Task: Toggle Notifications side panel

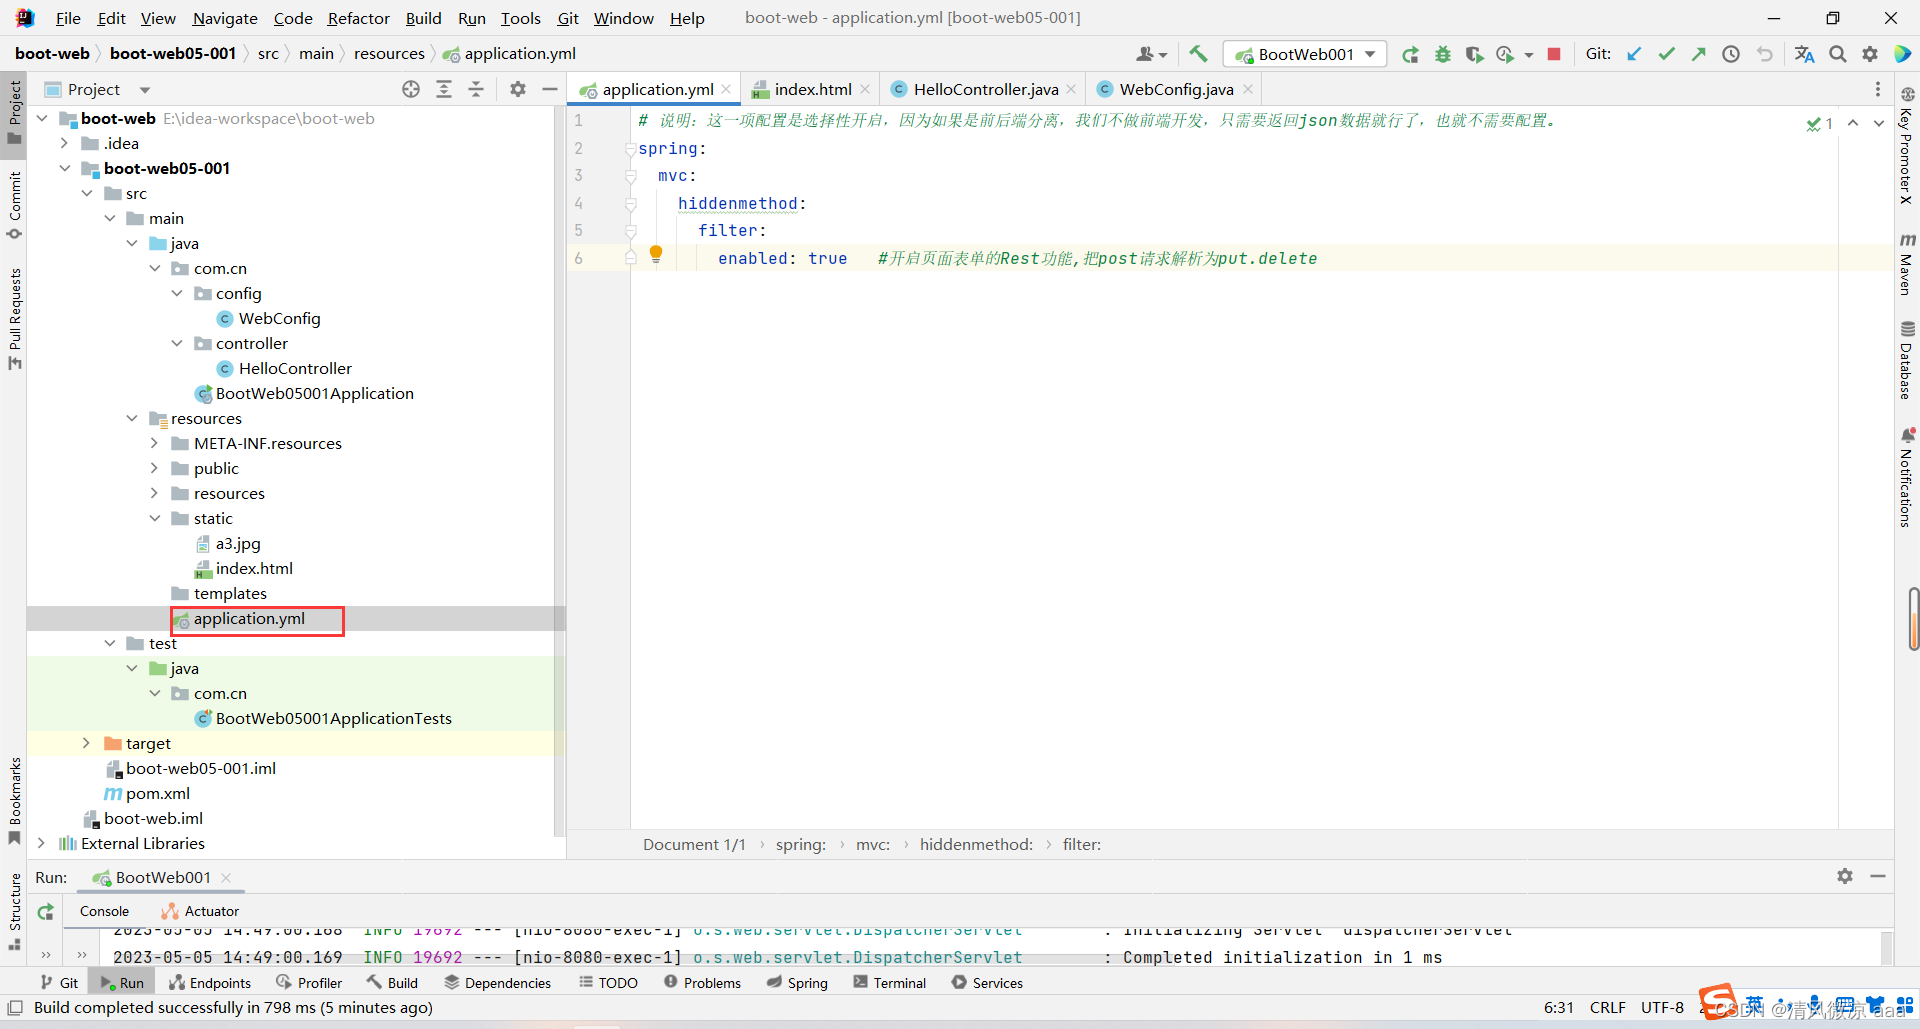Action: coord(1907,478)
